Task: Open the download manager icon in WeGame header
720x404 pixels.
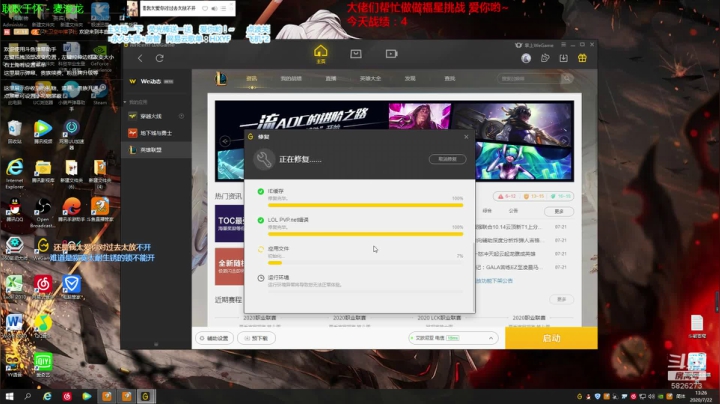Action: pos(563,58)
